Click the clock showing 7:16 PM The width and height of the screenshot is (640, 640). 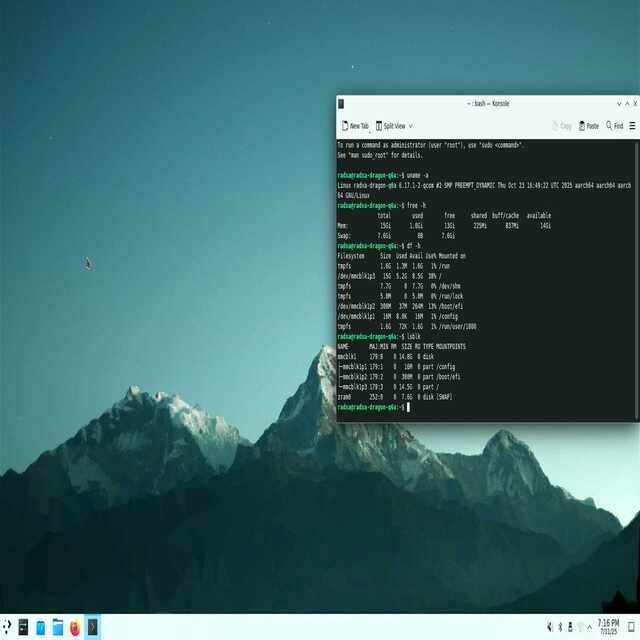click(x=608, y=627)
